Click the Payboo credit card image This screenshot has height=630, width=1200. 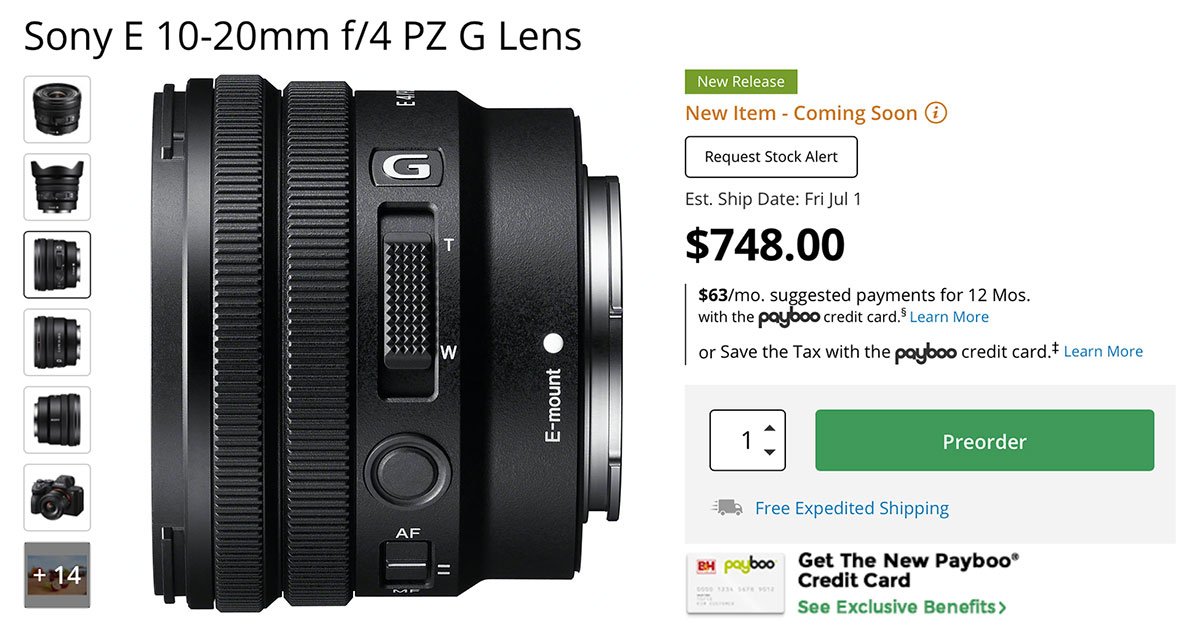[x=735, y=586]
